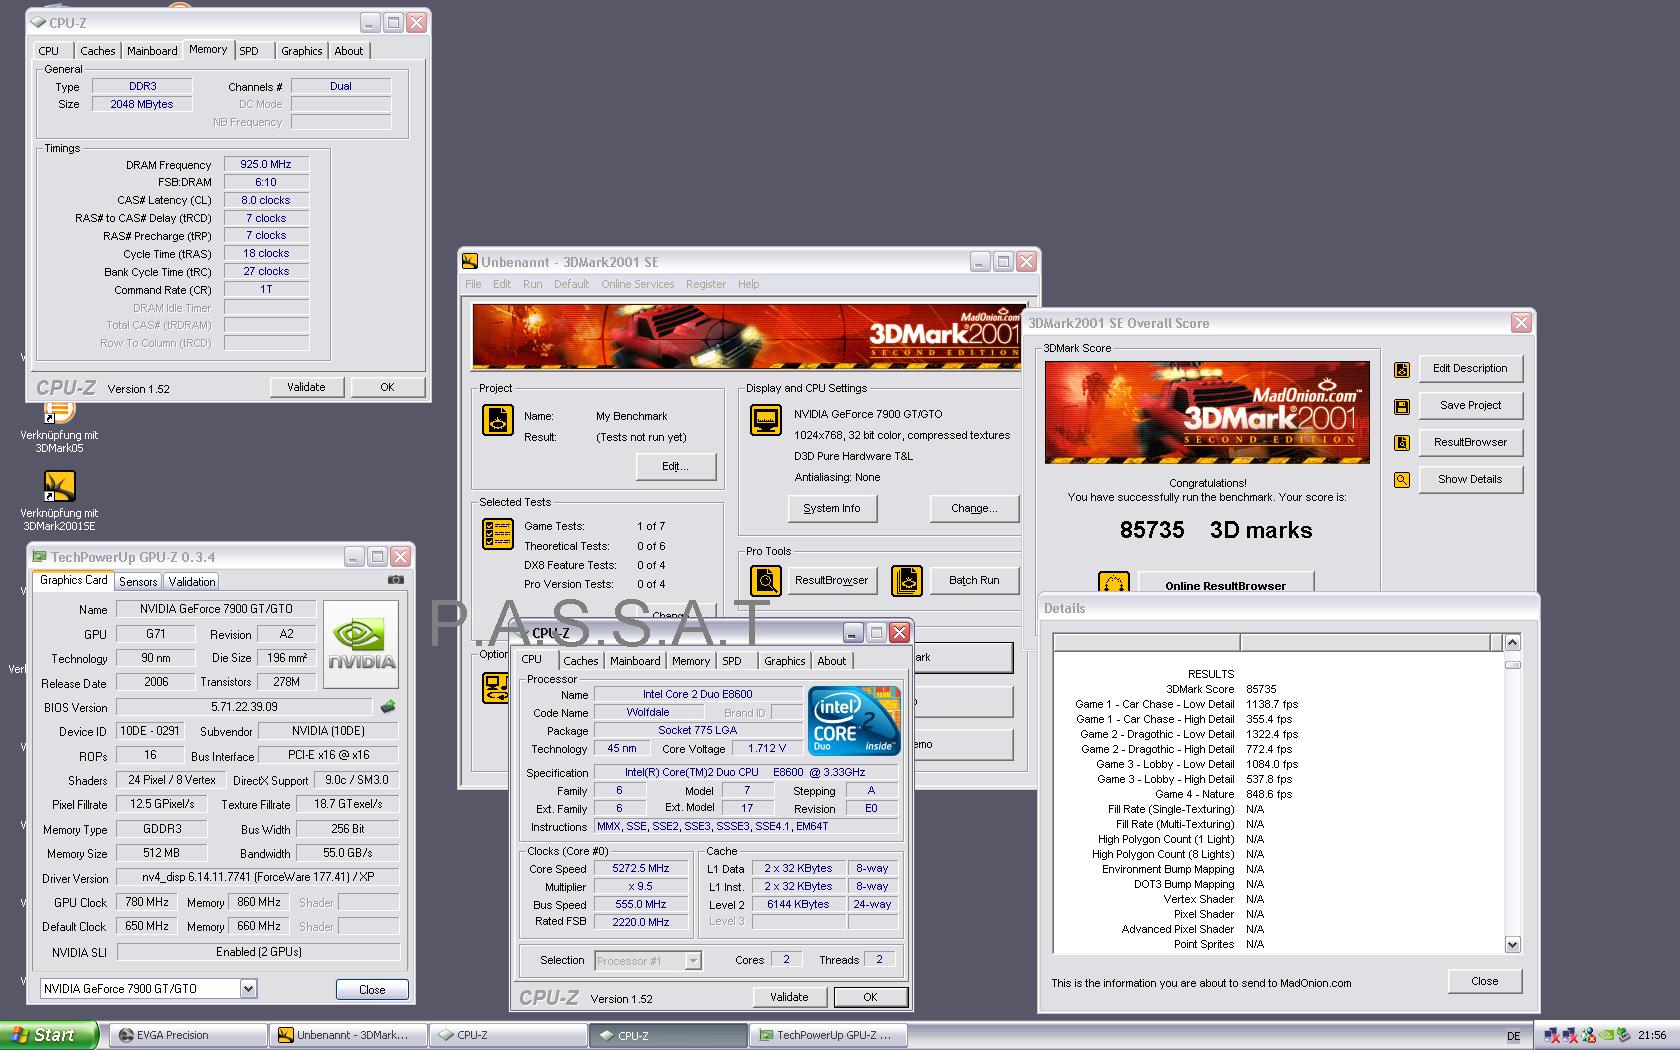Screen dimensions: 1680x1050
Task: Click the 85735 3D marks score text
Action: (x=1216, y=530)
